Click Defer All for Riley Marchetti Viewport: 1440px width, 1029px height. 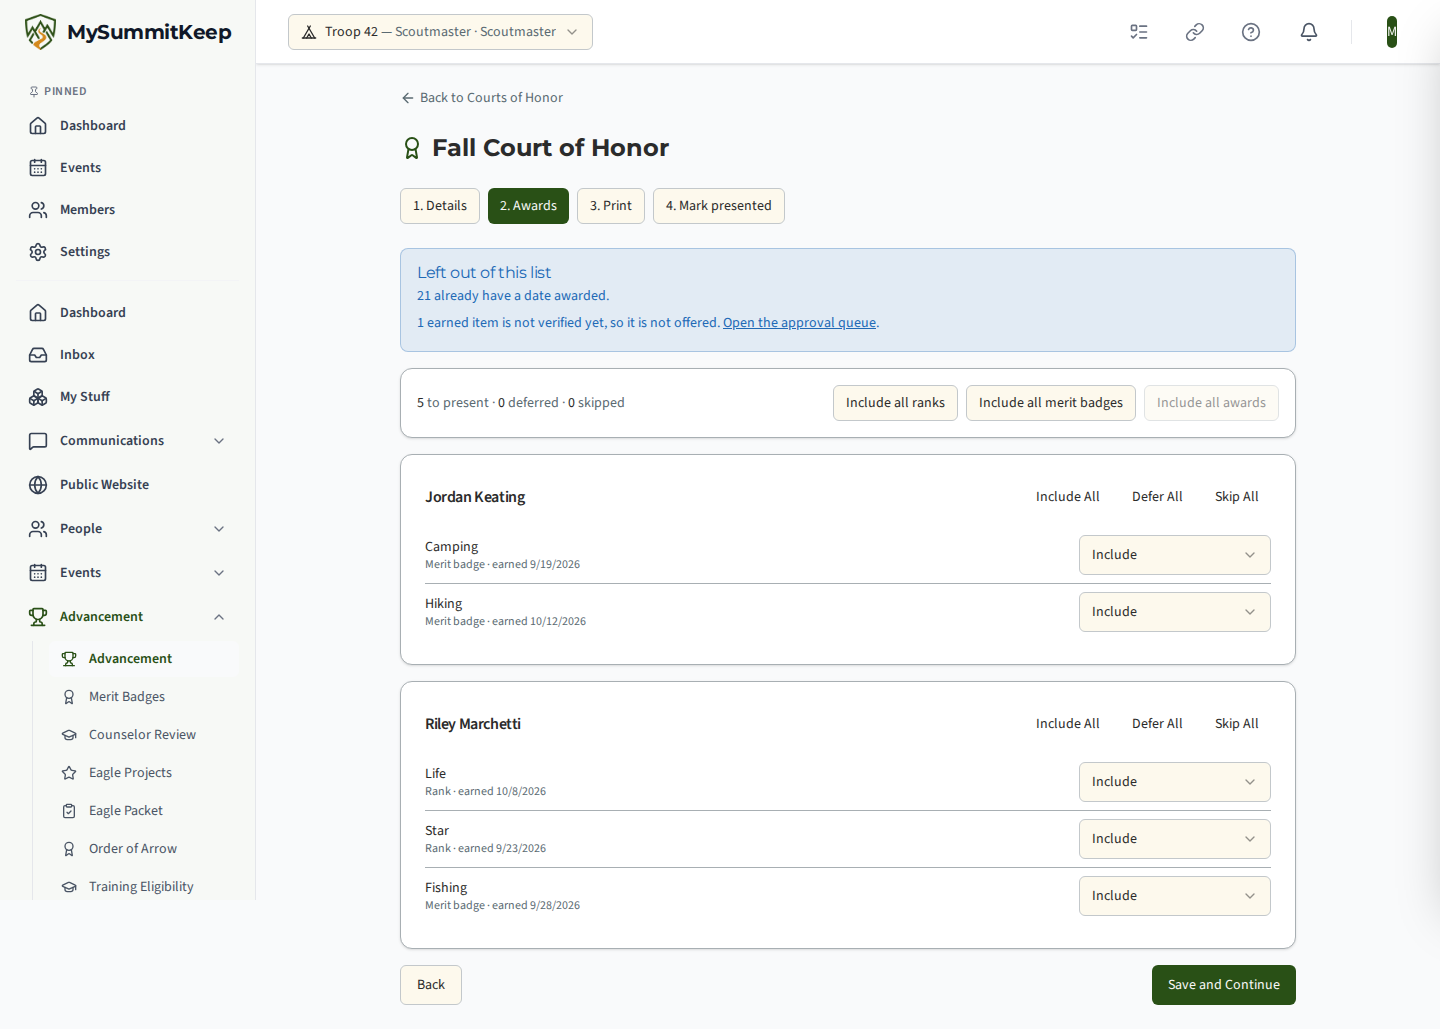tap(1157, 724)
